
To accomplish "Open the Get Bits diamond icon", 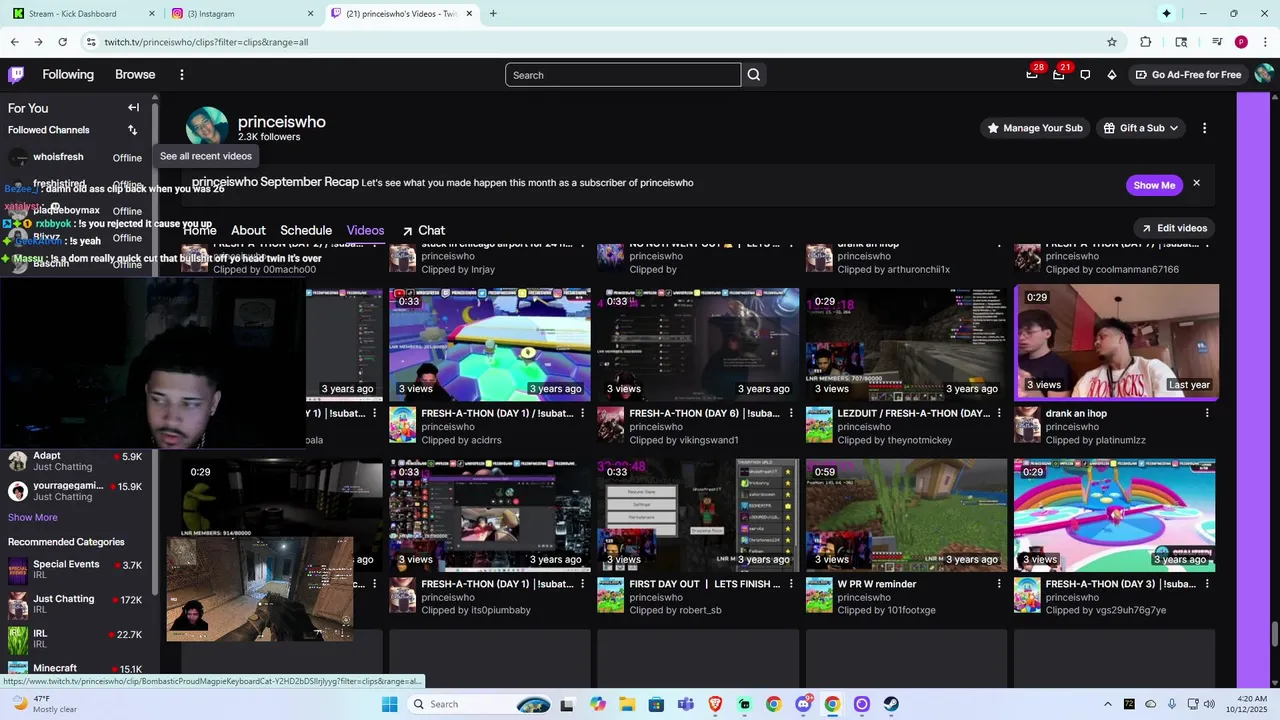I will (x=1112, y=75).
